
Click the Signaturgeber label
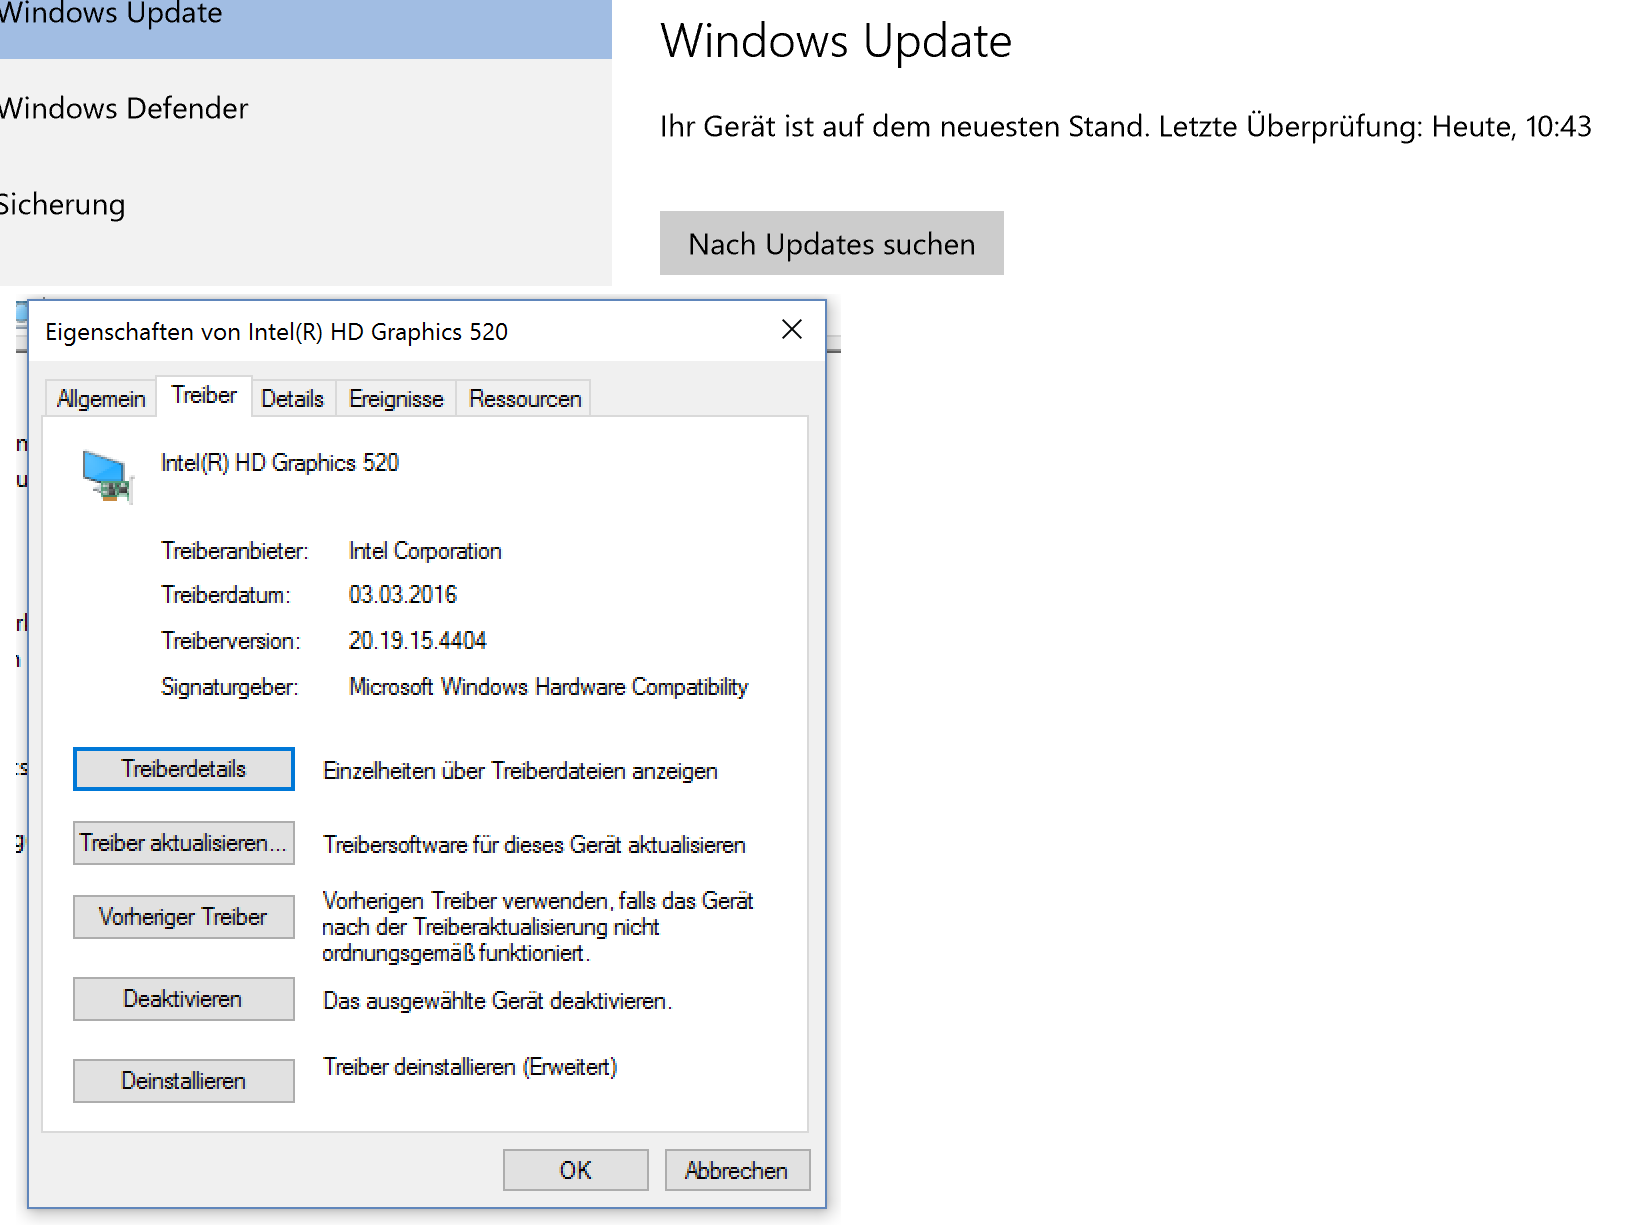(x=230, y=687)
